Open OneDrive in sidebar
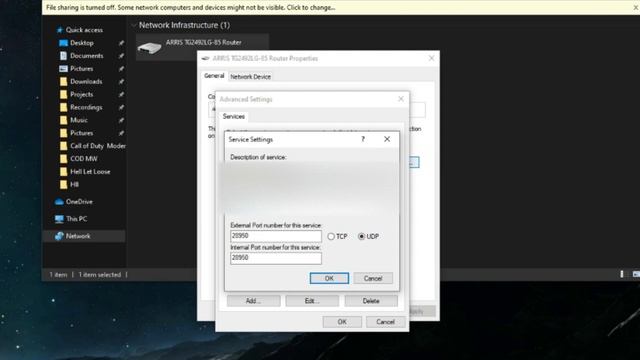Viewport: 640px width, 360px height. (79, 202)
